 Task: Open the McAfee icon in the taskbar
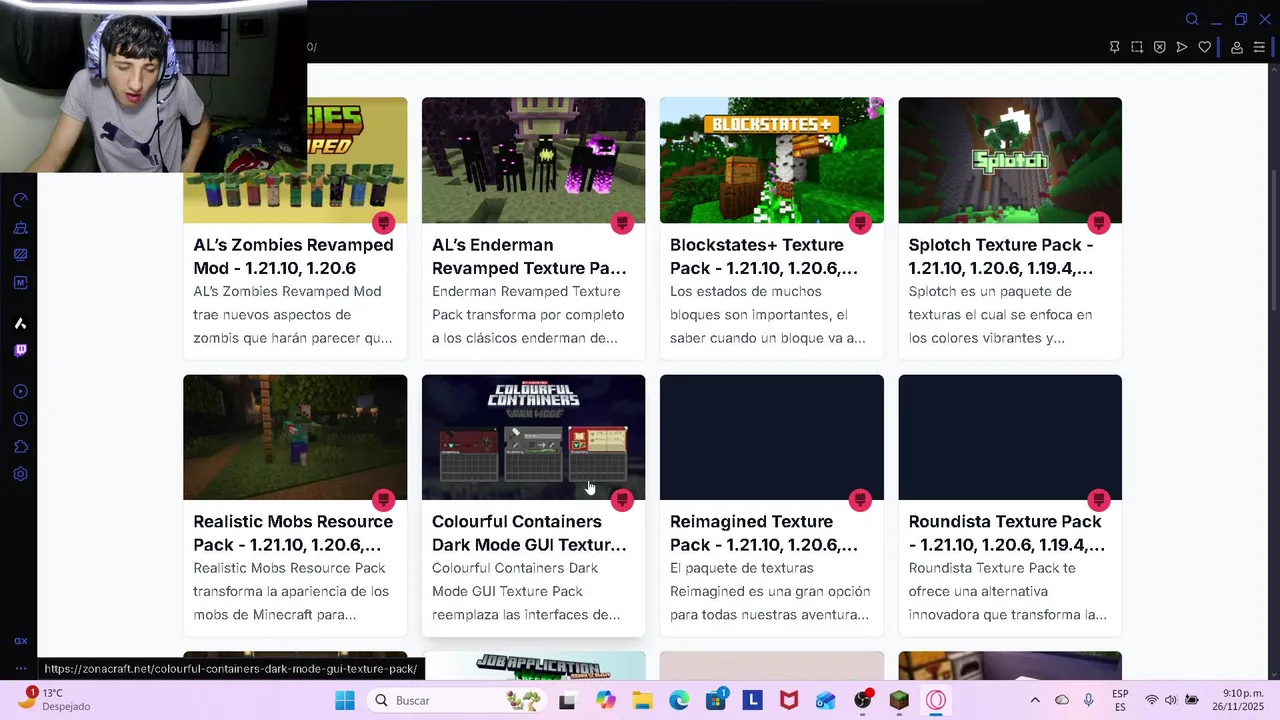pyautogui.click(x=789, y=700)
